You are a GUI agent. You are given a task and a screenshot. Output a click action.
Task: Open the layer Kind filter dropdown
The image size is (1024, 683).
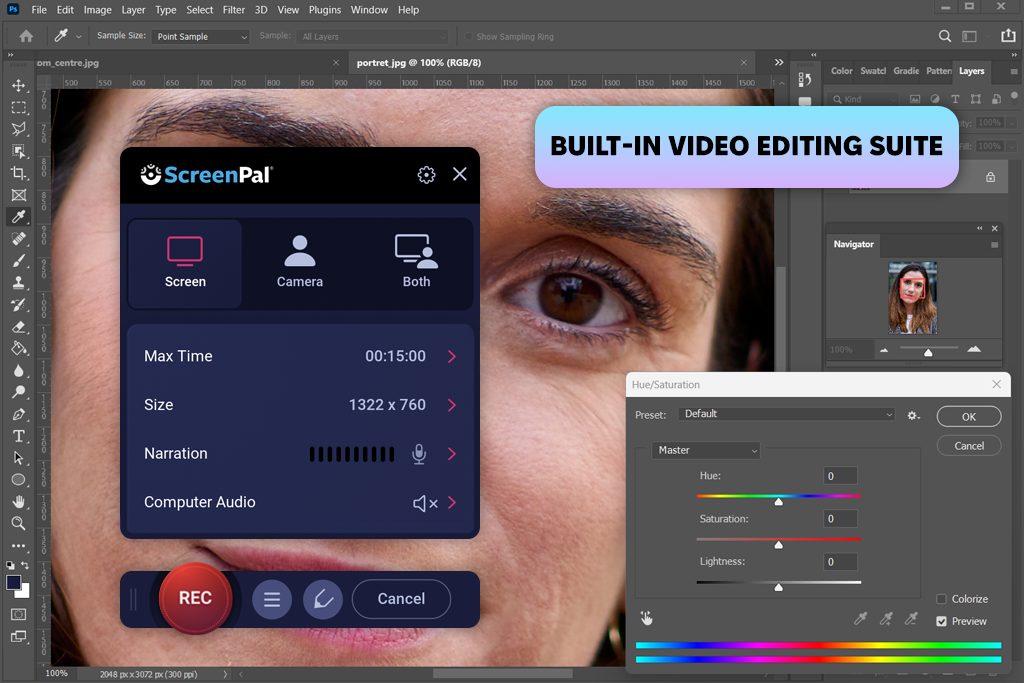point(863,99)
